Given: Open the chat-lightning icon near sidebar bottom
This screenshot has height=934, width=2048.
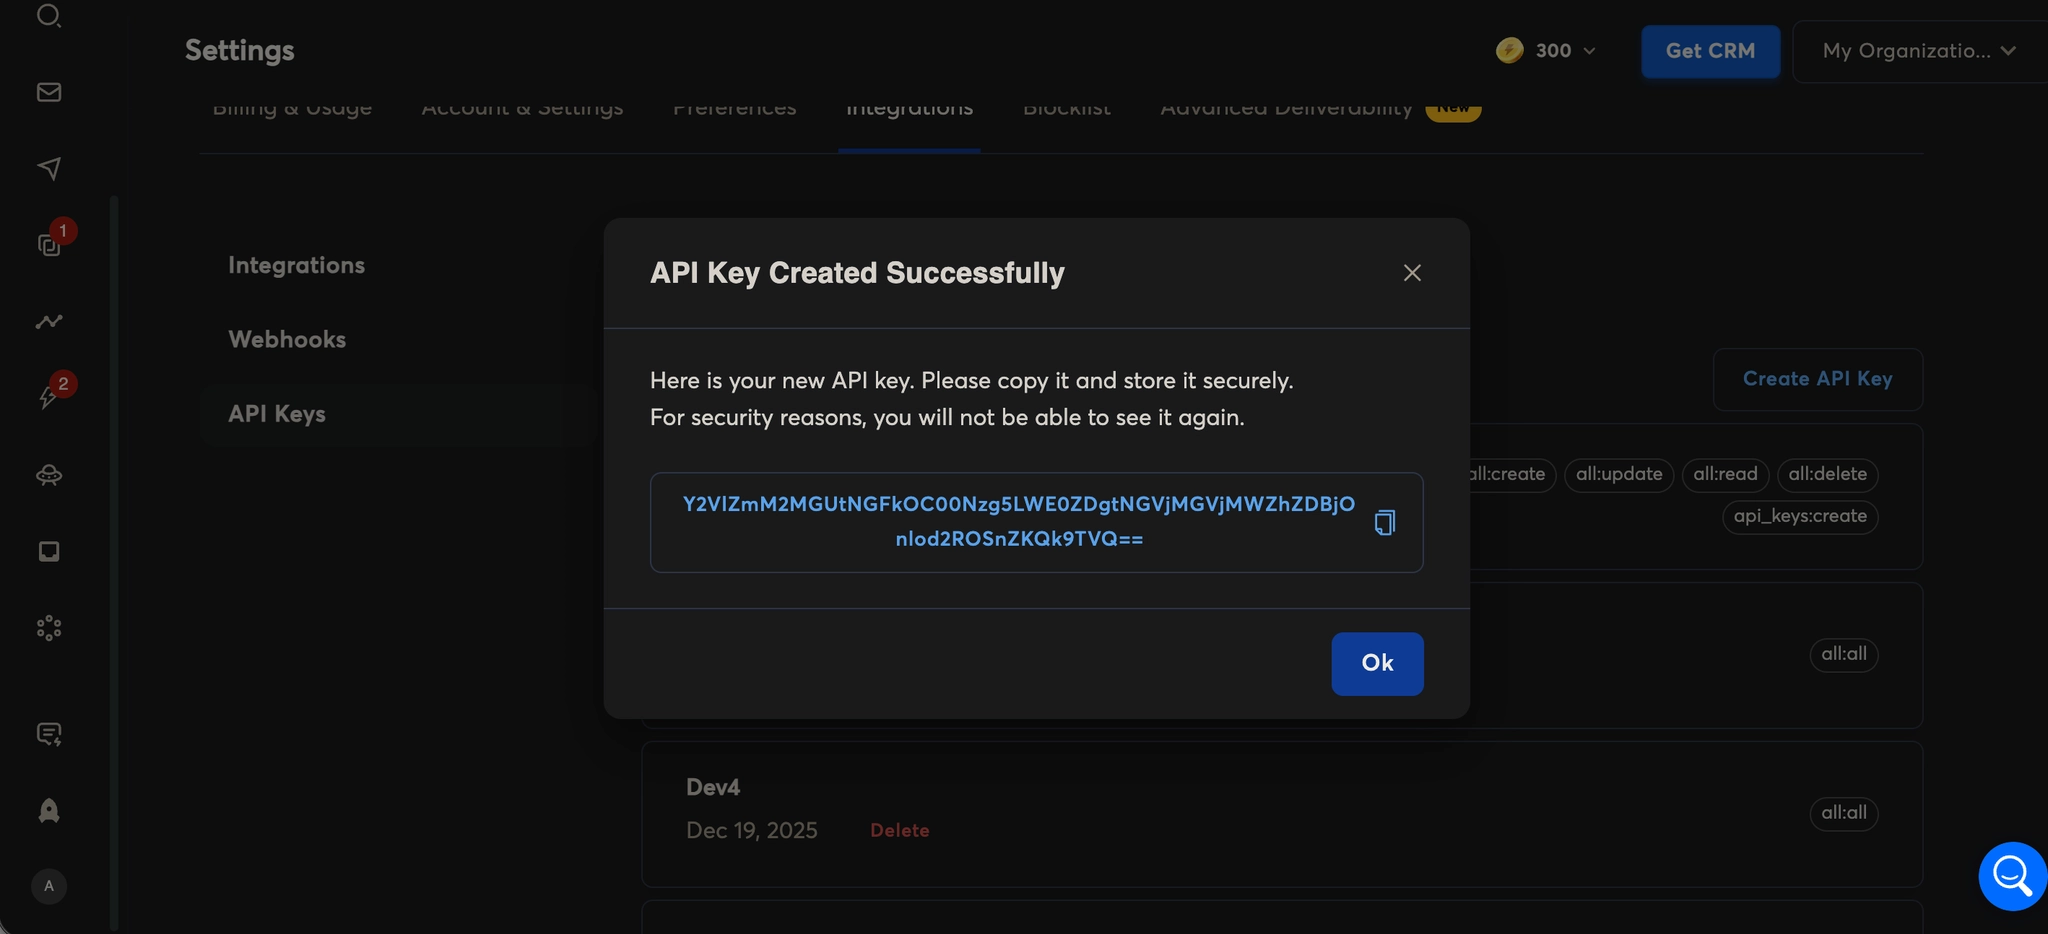Looking at the screenshot, I should point(48,734).
